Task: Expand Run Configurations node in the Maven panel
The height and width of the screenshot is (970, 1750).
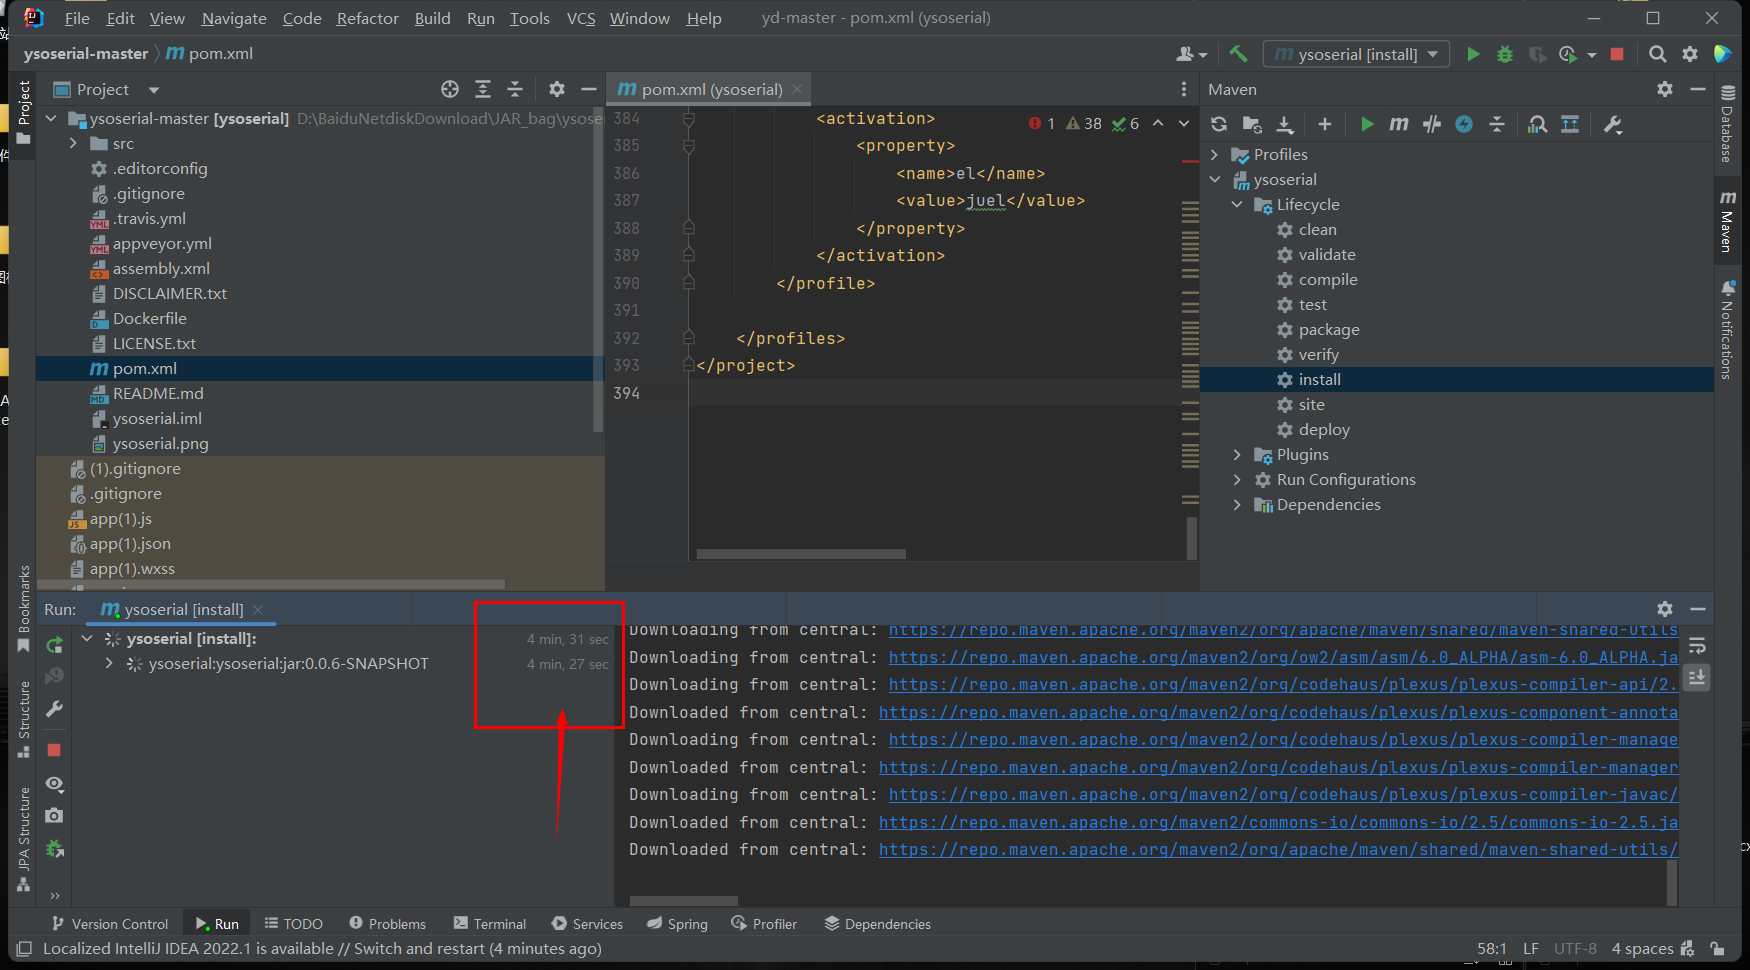Action: click(1237, 480)
